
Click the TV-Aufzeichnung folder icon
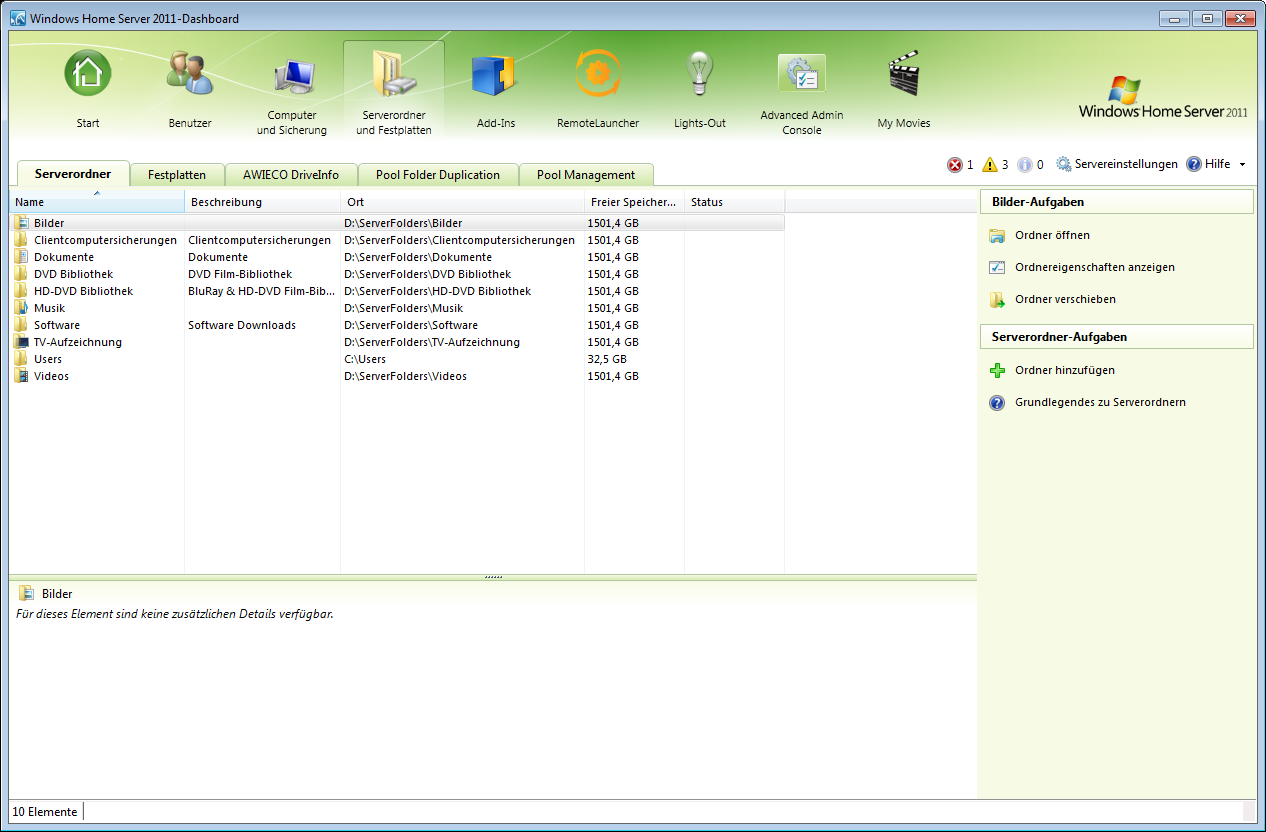point(23,342)
